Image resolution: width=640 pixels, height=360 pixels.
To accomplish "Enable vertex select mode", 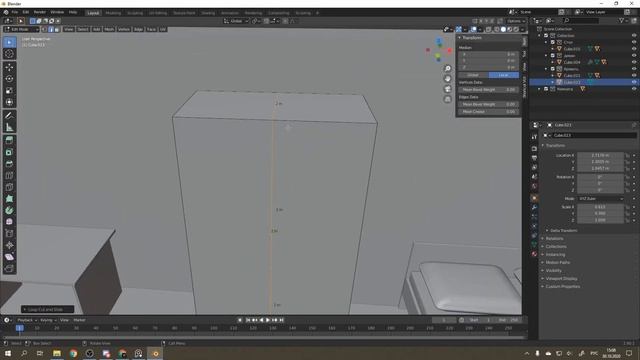I will pos(44,29).
